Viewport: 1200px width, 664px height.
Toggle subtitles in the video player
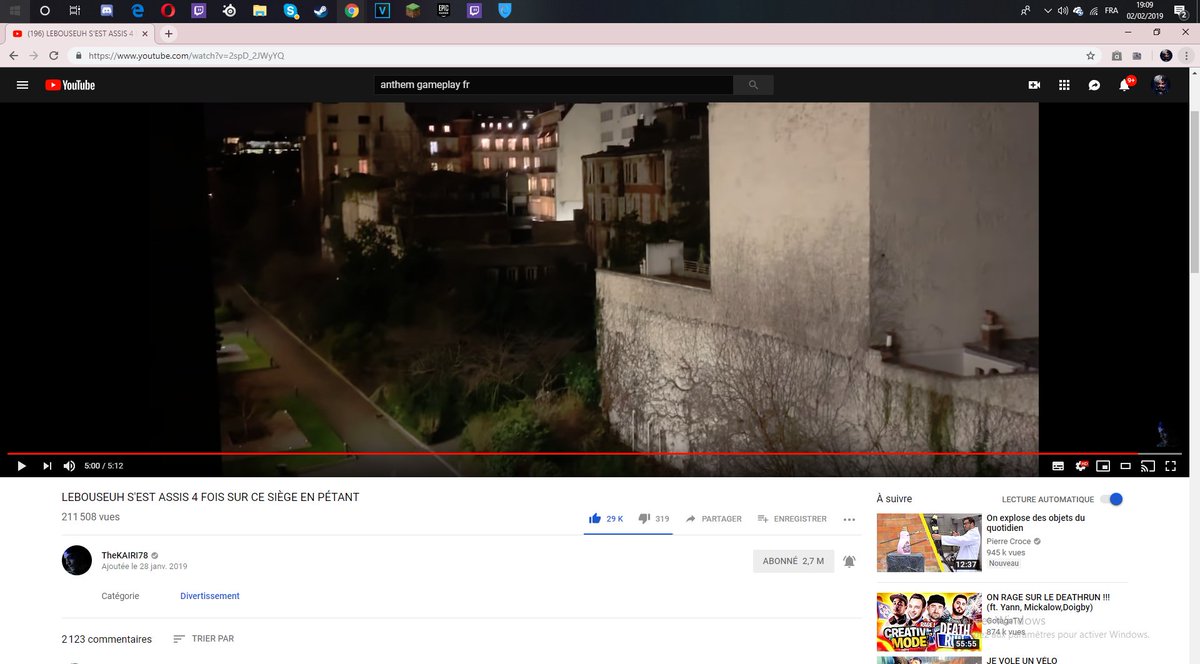point(1058,466)
